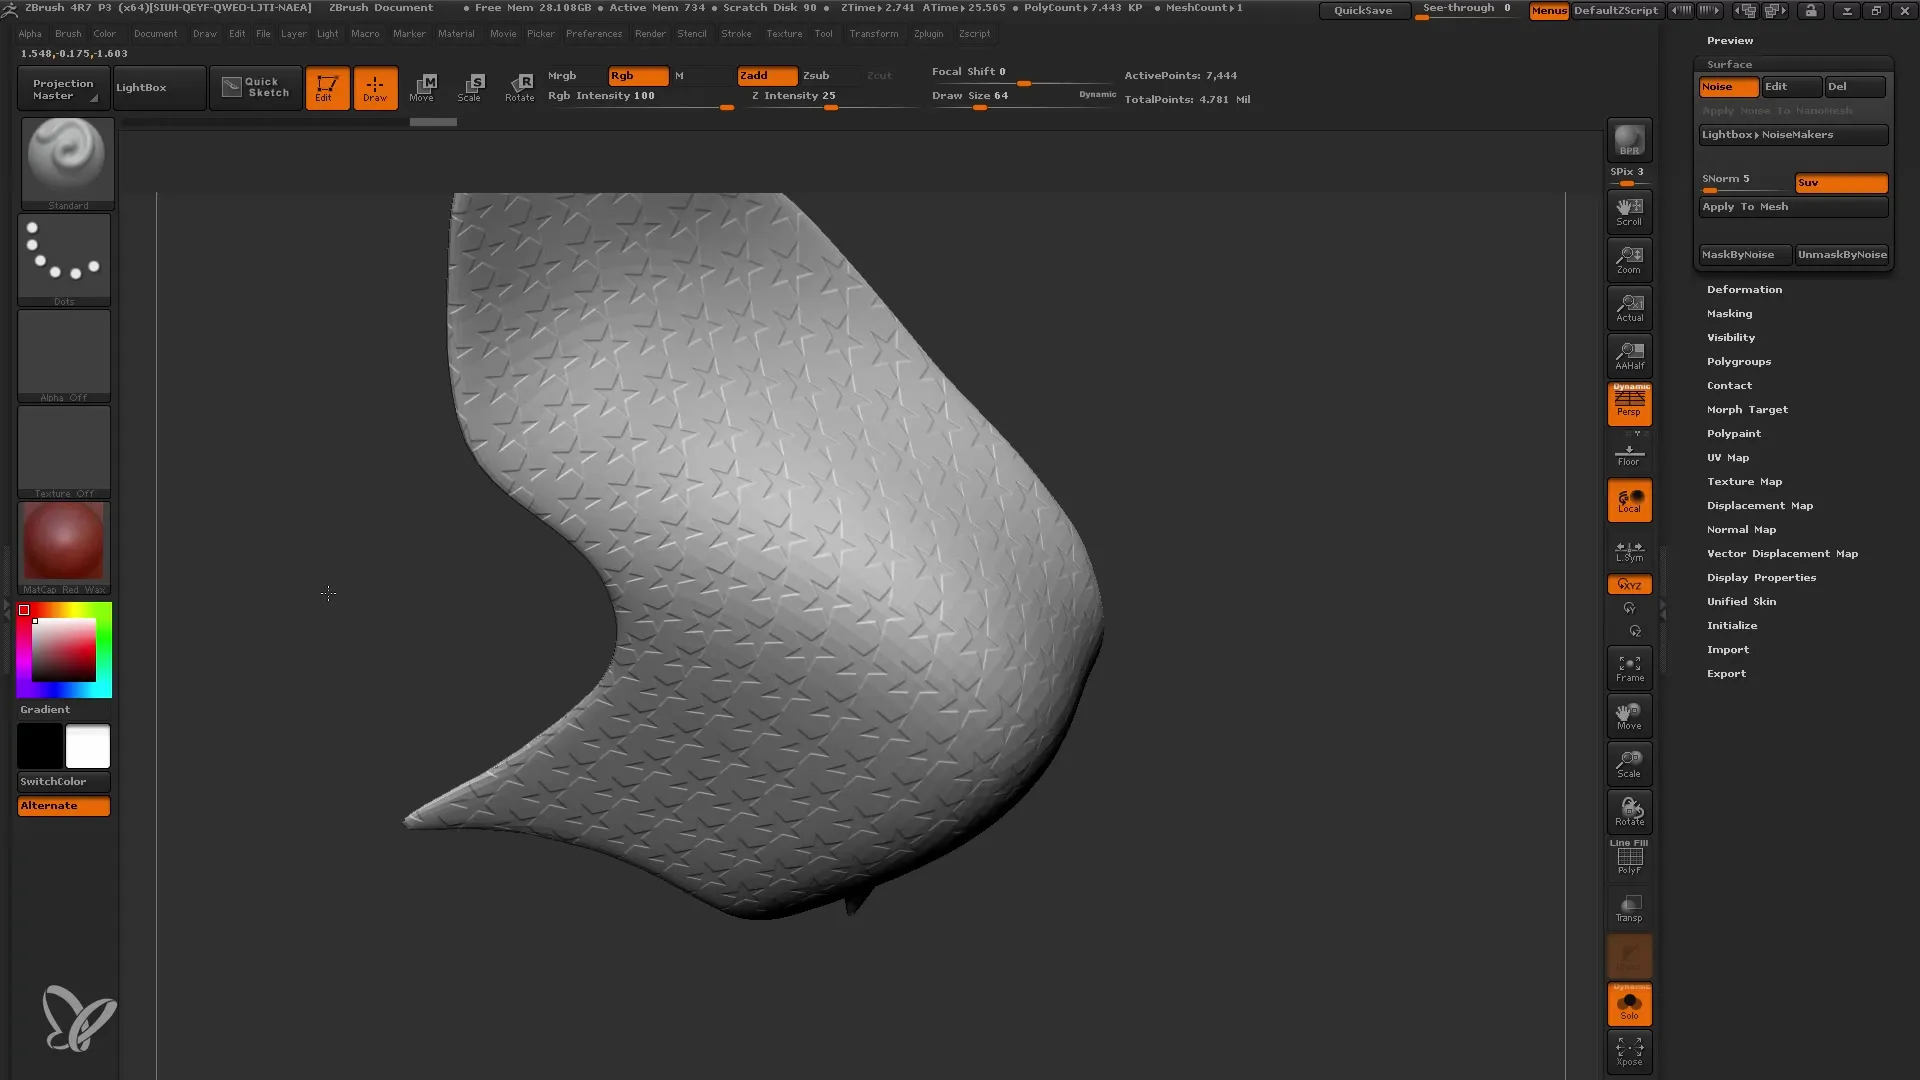1920x1080 pixels.
Task: Expand the Displacement Map subpalette
Action: coord(1760,506)
